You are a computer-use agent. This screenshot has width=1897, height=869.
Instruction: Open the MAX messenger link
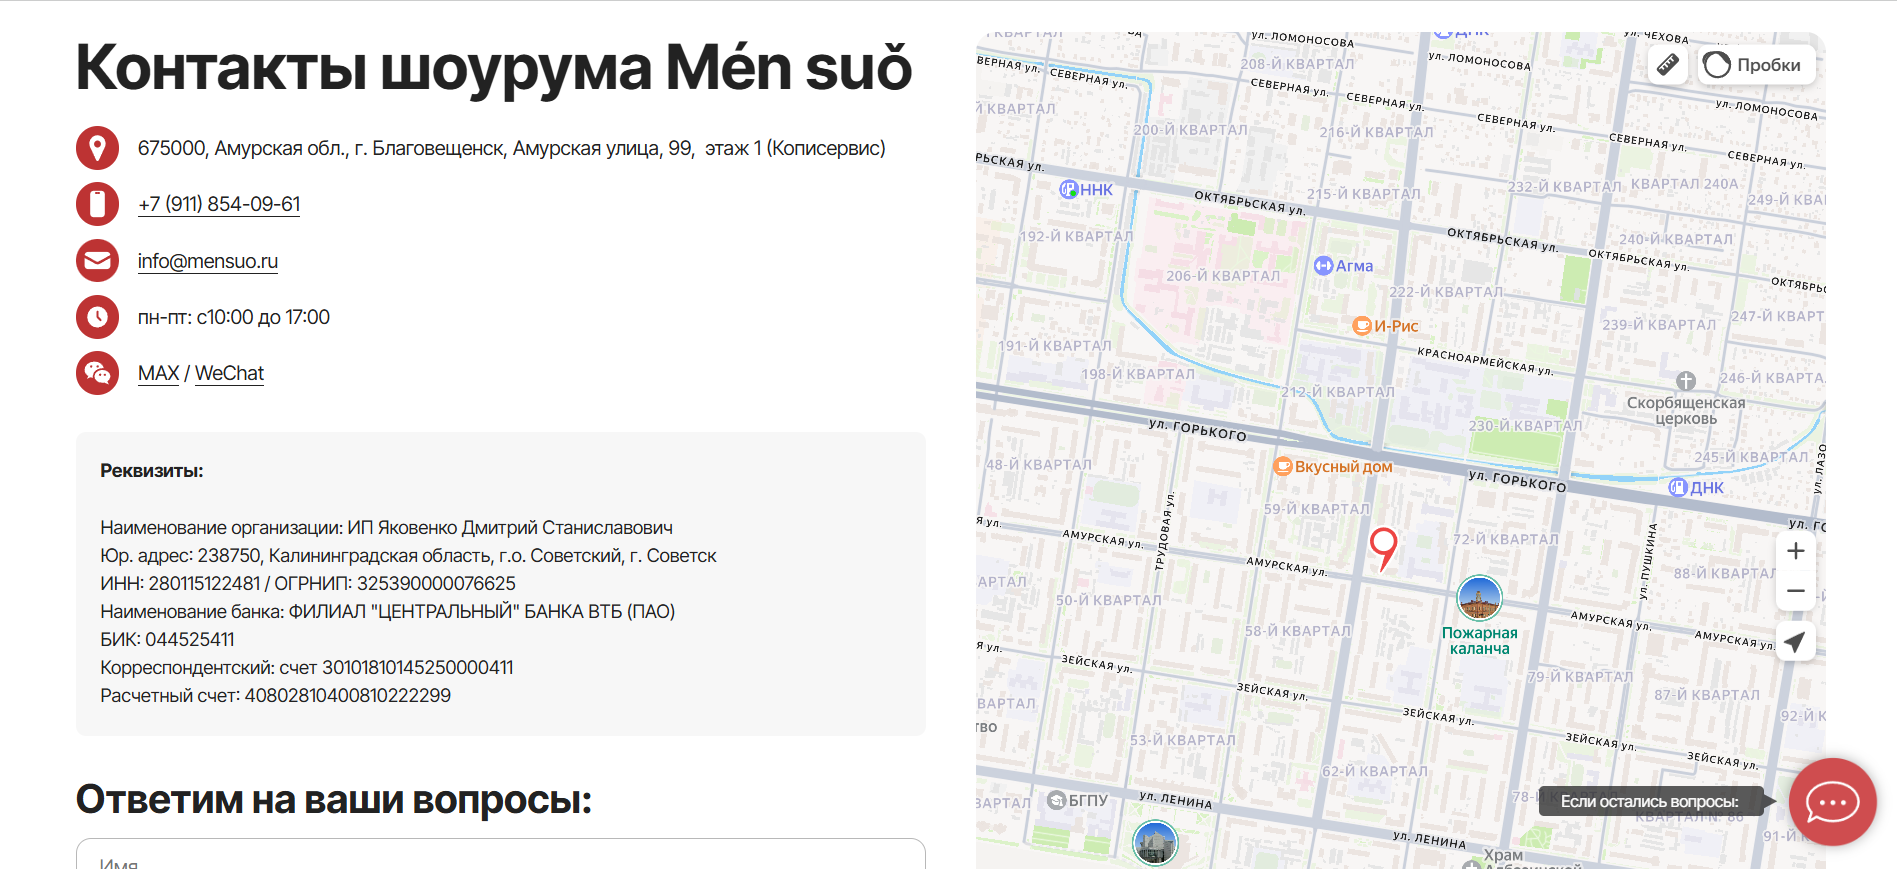[x=158, y=373]
